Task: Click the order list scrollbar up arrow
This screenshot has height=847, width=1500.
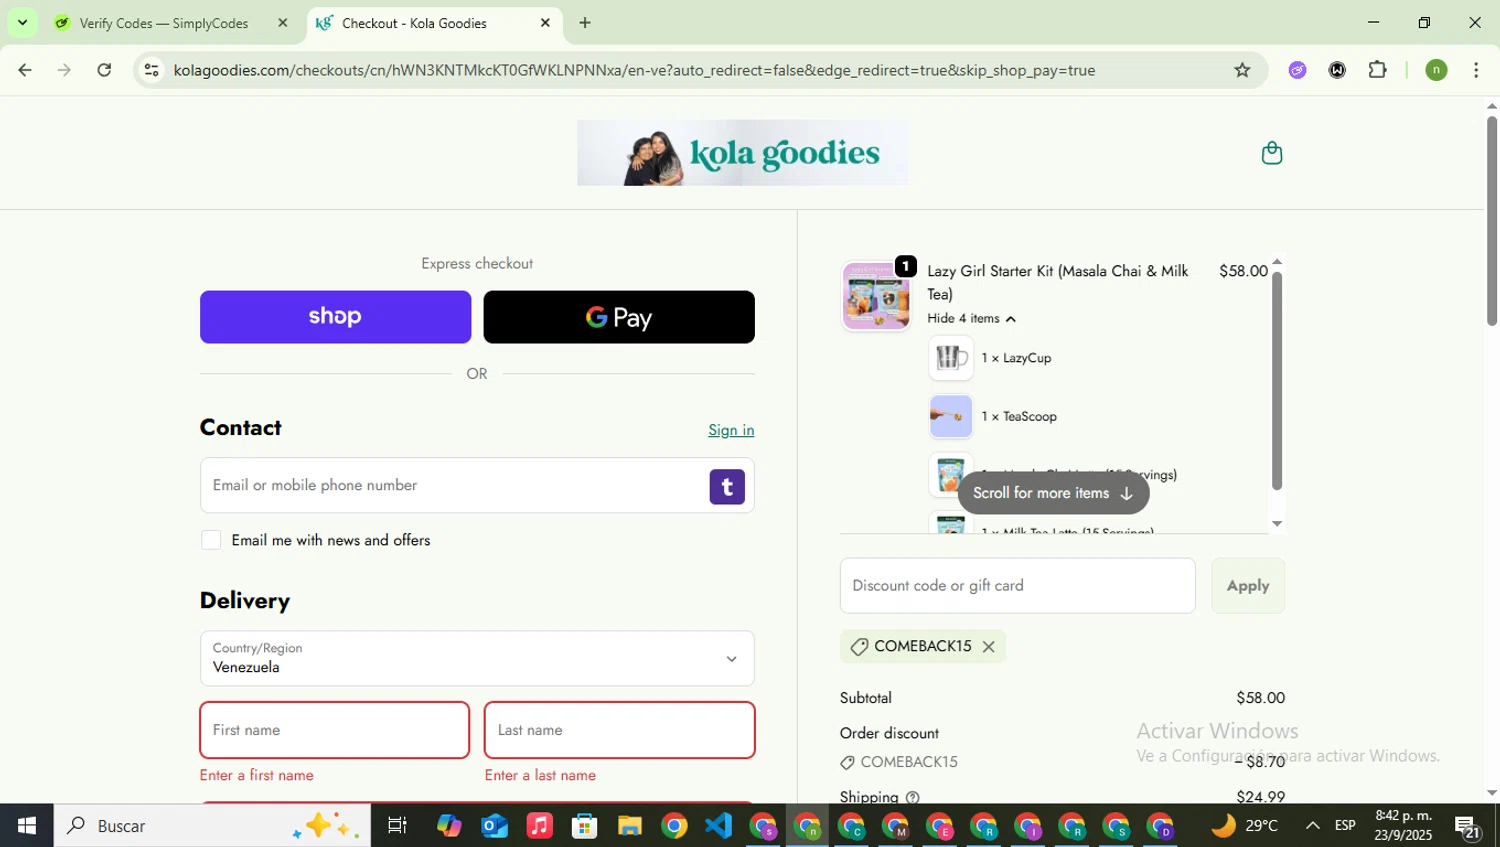Action: (x=1277, y=262)
